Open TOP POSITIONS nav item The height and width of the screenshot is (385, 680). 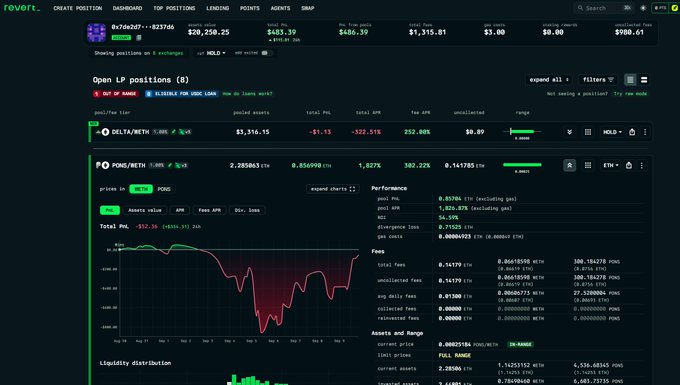coord(174,8)
